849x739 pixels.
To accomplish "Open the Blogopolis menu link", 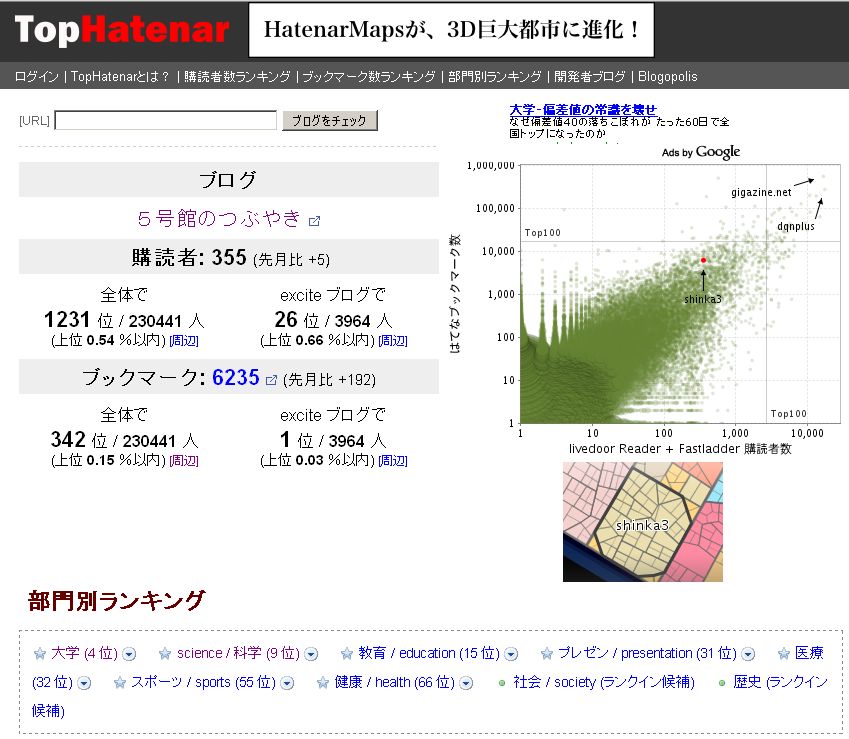I will tap(668, 76).
